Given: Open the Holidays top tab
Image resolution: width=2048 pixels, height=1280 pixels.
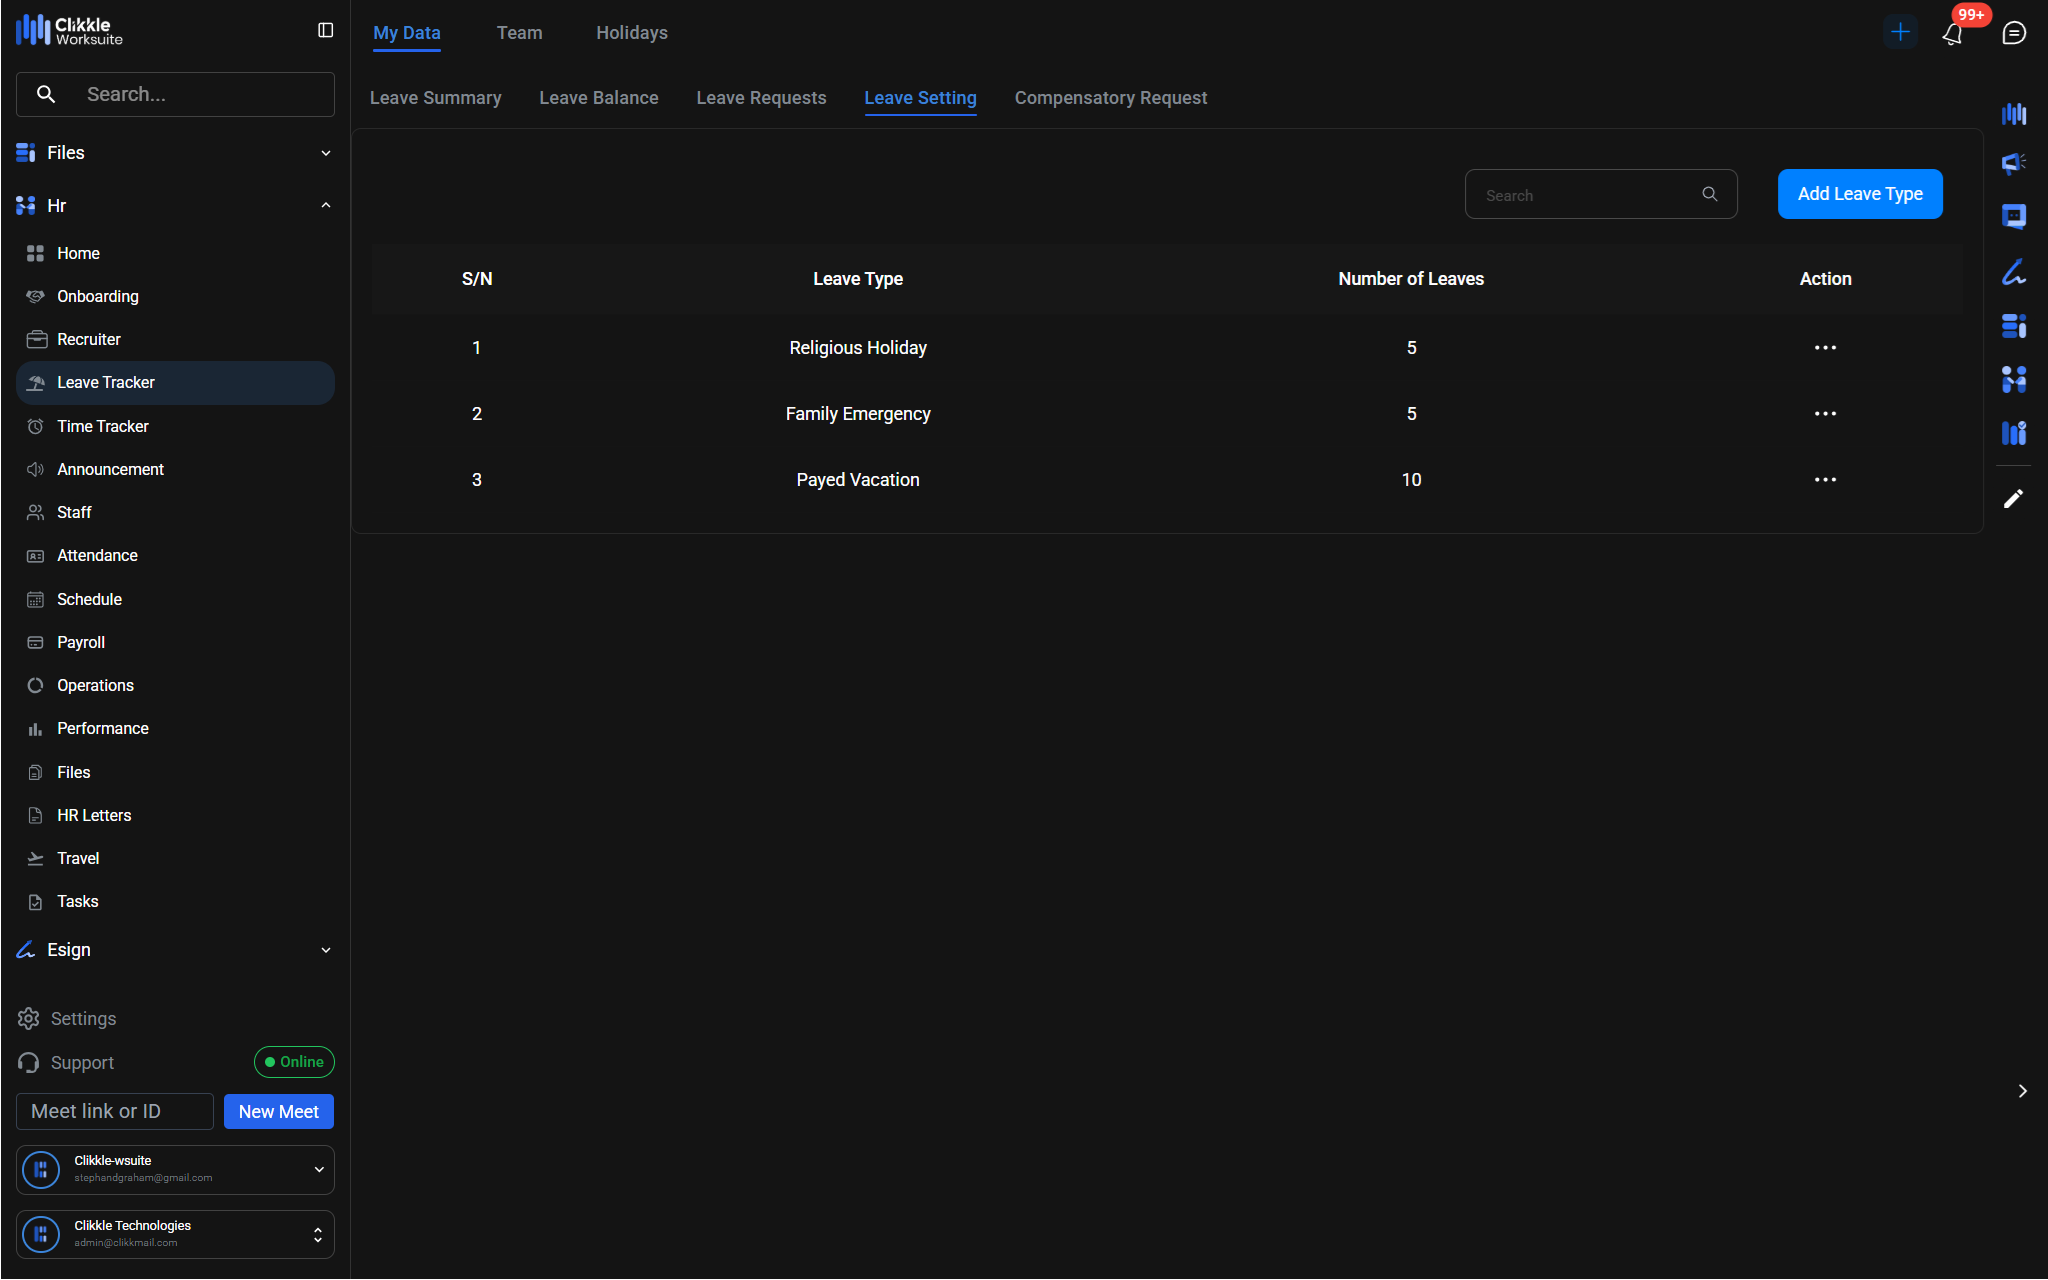Looking at the screenshot, I should pyautogui.click(x=631, y=33).
